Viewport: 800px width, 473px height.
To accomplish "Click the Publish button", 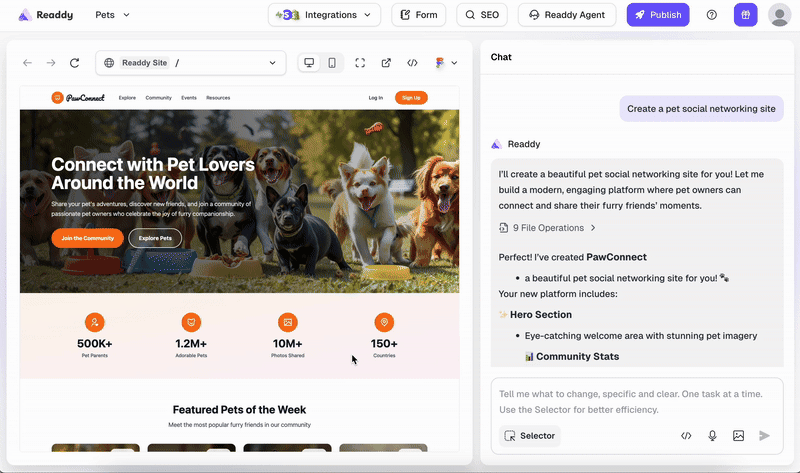I will pyautogui.click(x=657, y=15).
